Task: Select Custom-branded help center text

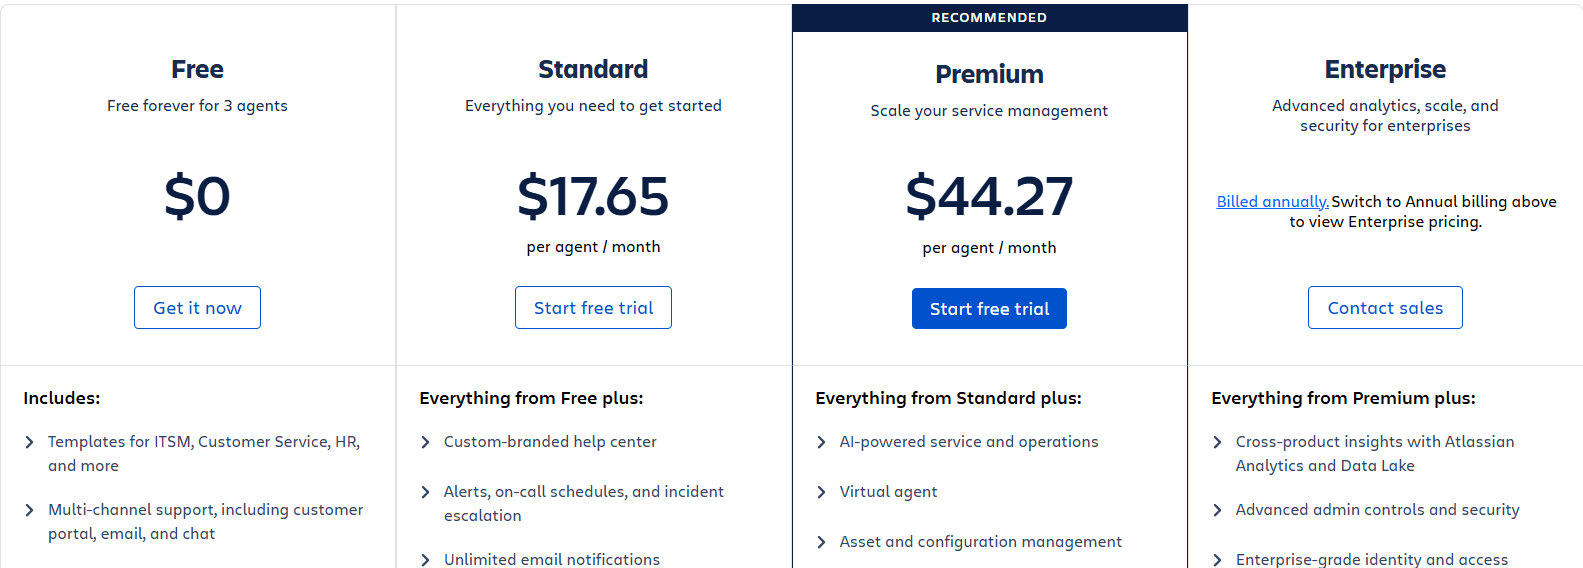Action: [x=550, y=442]
